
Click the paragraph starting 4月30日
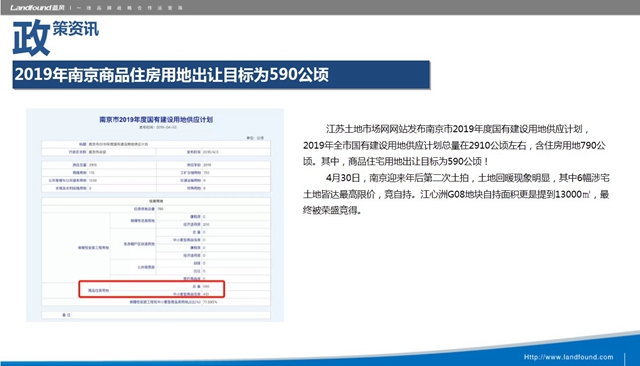click(x=456, y=194)
